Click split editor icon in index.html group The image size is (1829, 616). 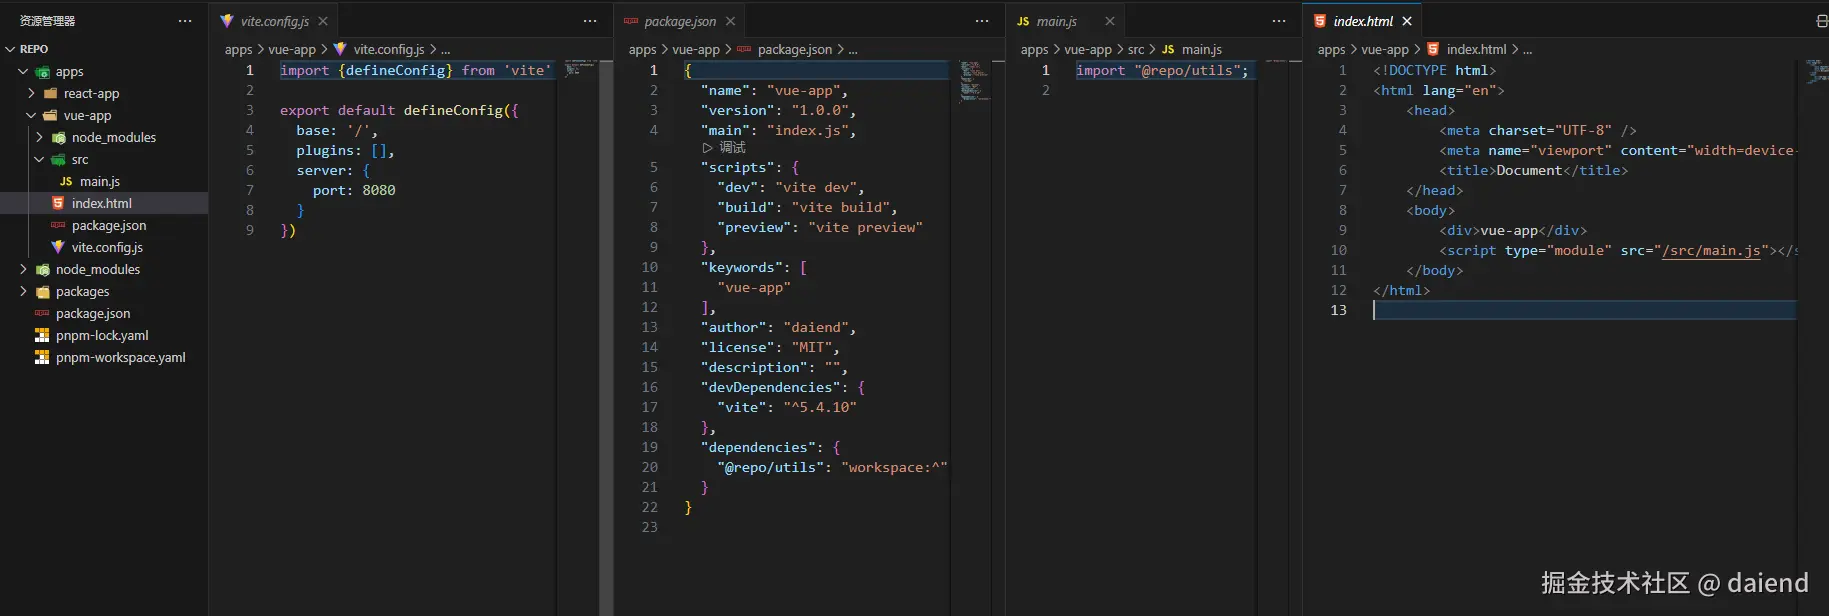pos(1821,21)
